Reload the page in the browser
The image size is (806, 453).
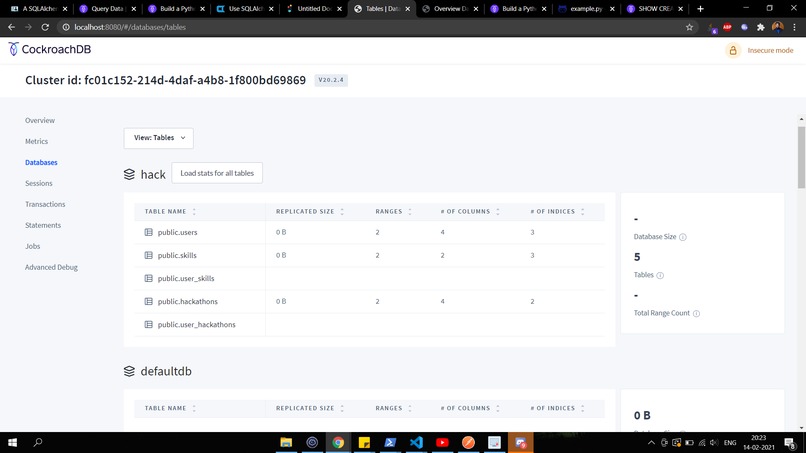point(45,27)
